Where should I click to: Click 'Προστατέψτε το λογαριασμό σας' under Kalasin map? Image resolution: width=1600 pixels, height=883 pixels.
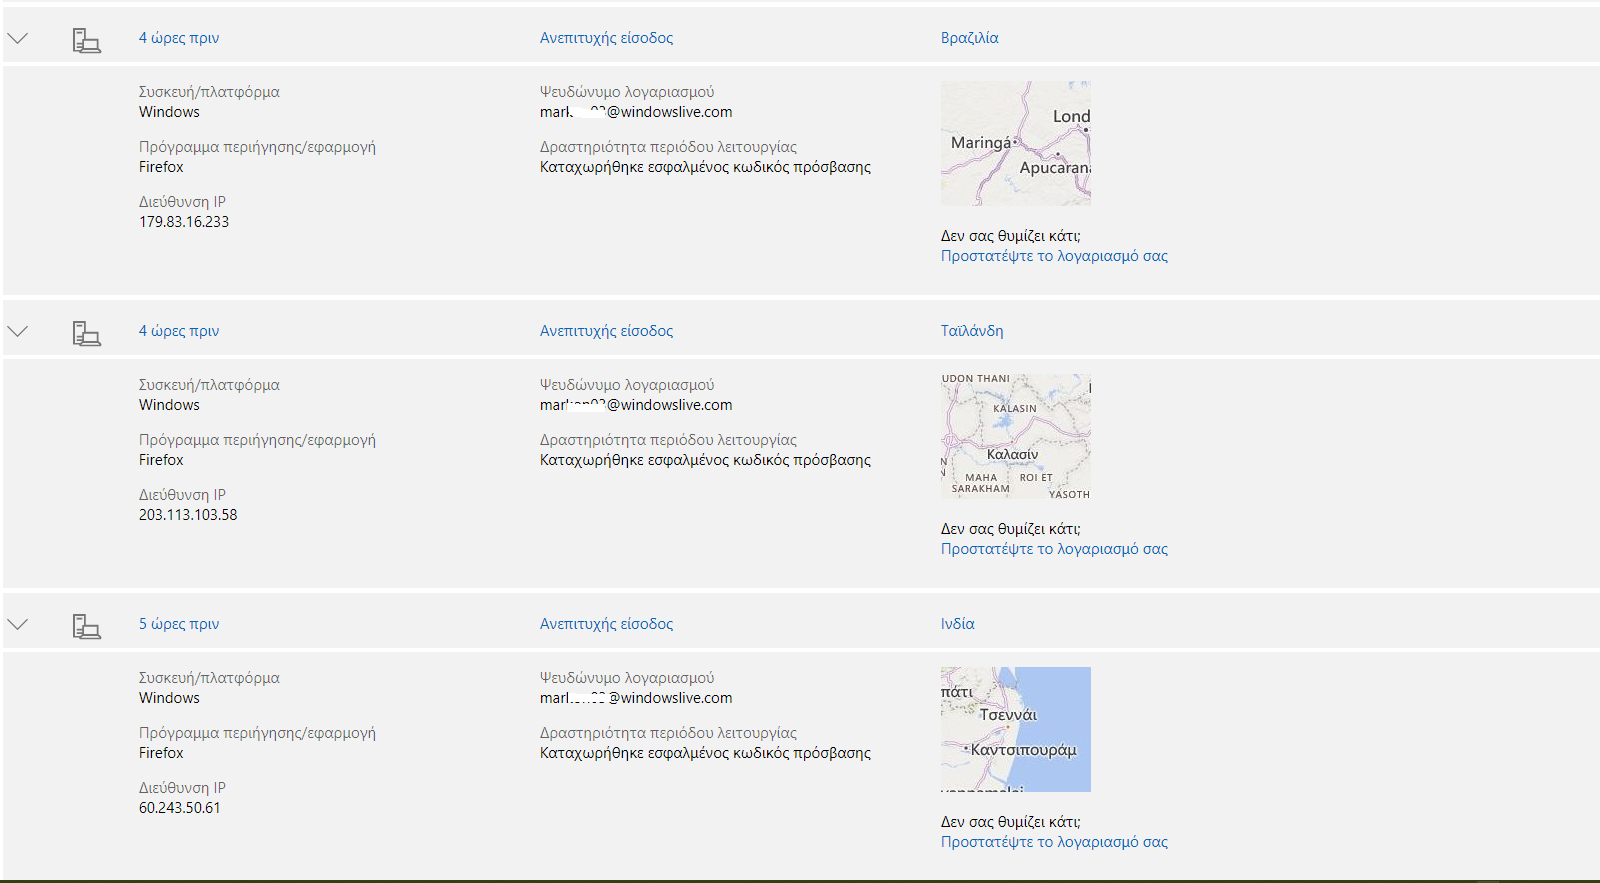1054,549
